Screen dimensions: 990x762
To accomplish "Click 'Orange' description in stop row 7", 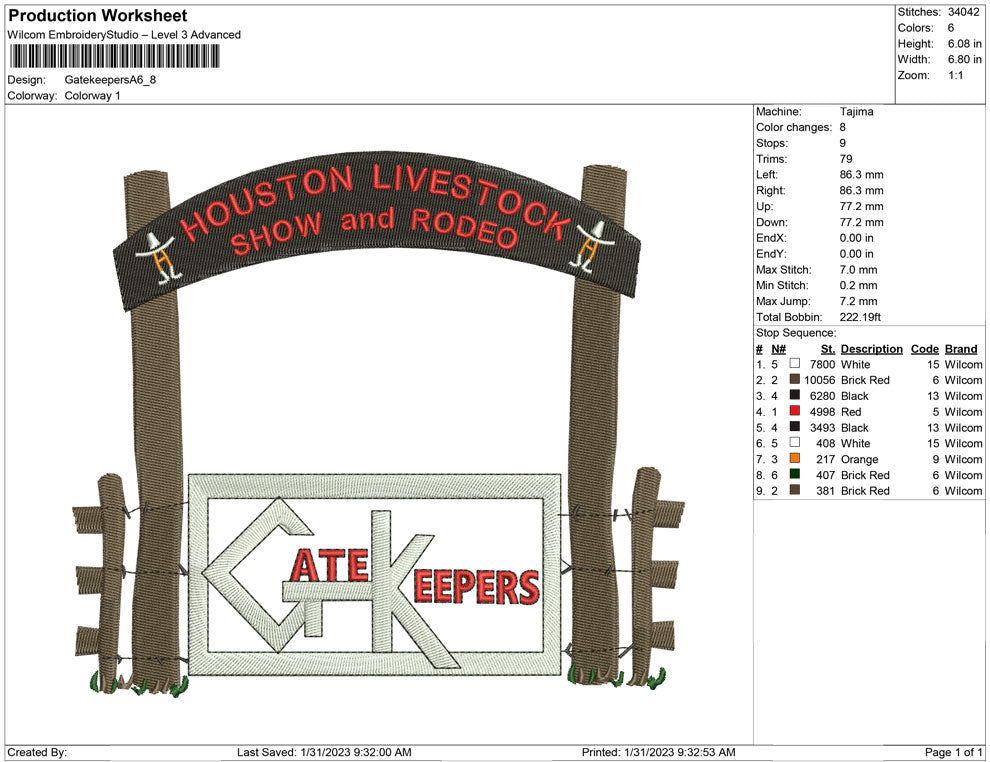I will [x=859, y=459].
